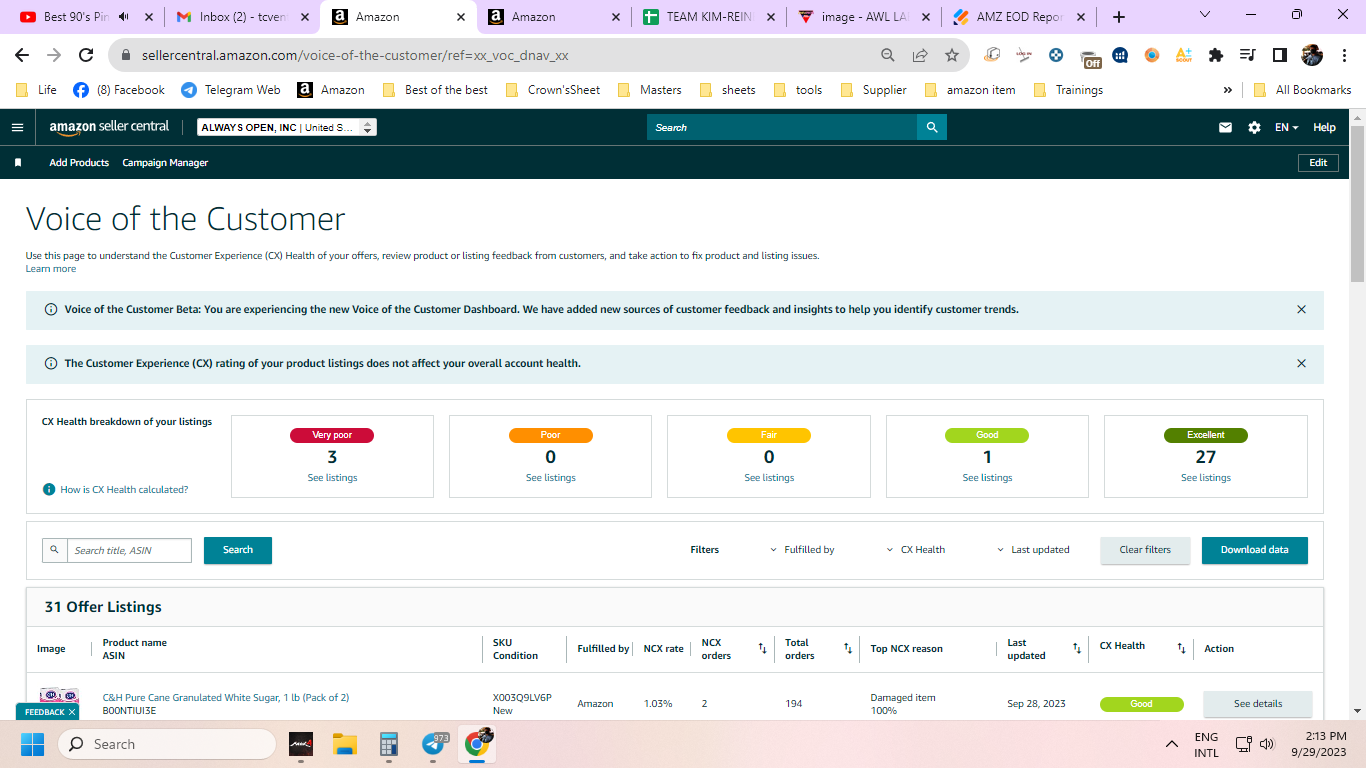This screenshot has width=1366, height=768.
Task: Open the Help link in Seller Central header
Action: click(x=1324, y=128)
